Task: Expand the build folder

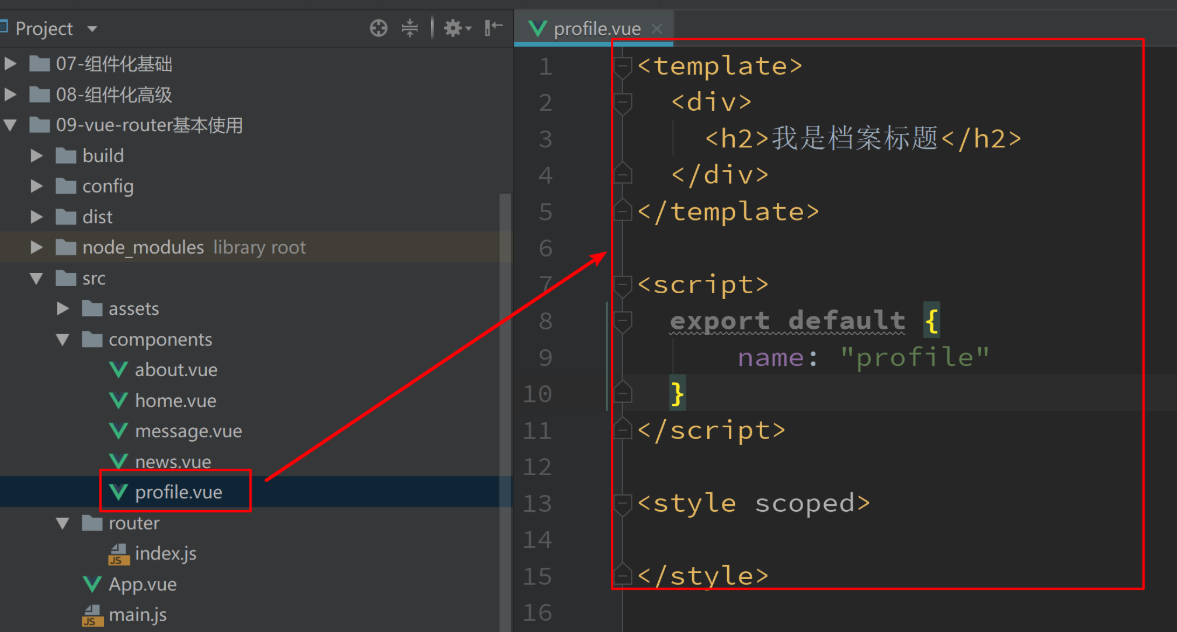Action: pyautogui.click(x=36, y=155)
